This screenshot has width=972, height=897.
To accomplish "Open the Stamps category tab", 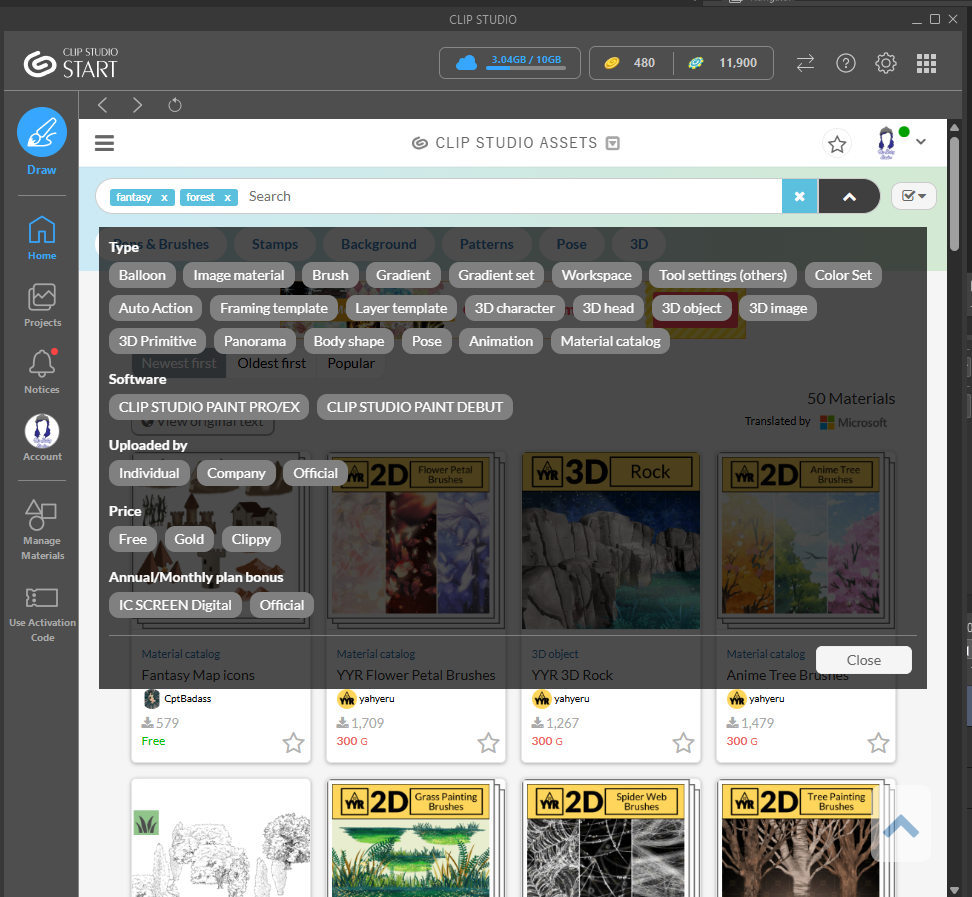I will coord(275,244).
